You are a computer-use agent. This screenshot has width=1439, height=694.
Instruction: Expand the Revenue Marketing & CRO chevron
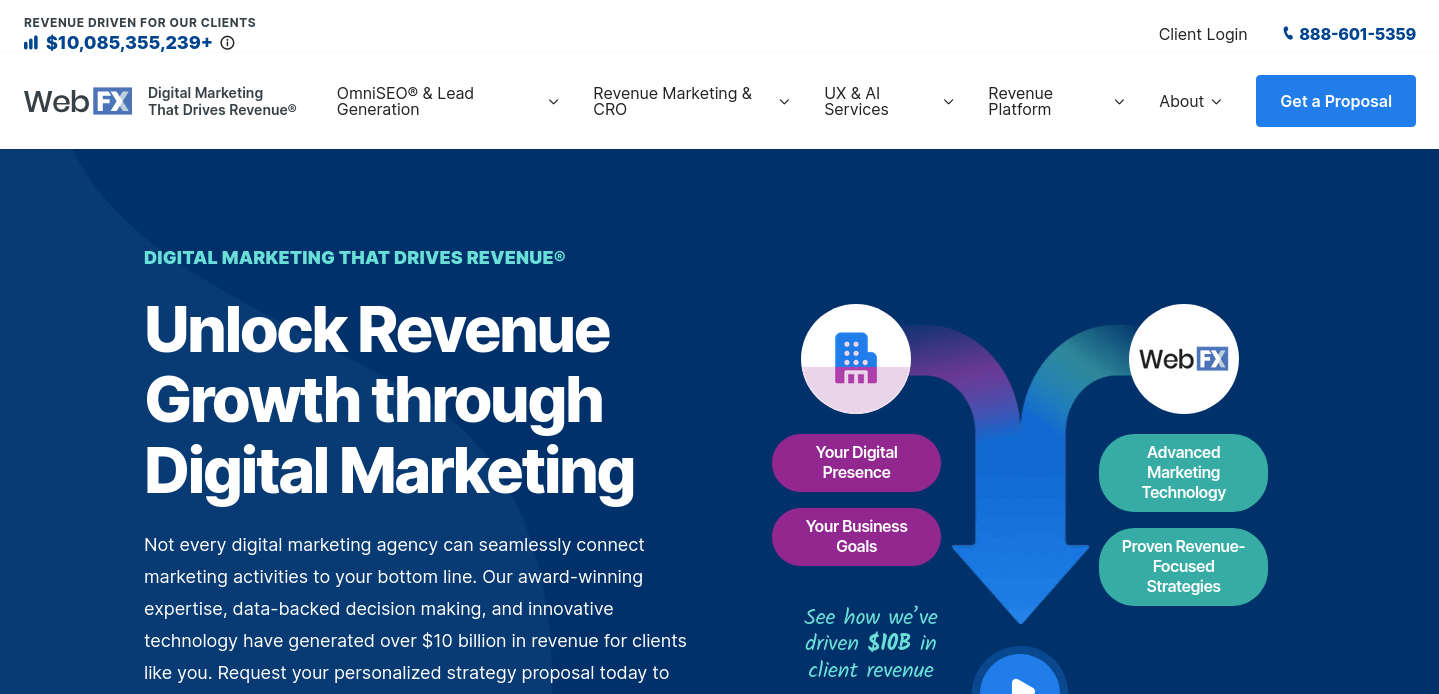[x=784, y=102]
